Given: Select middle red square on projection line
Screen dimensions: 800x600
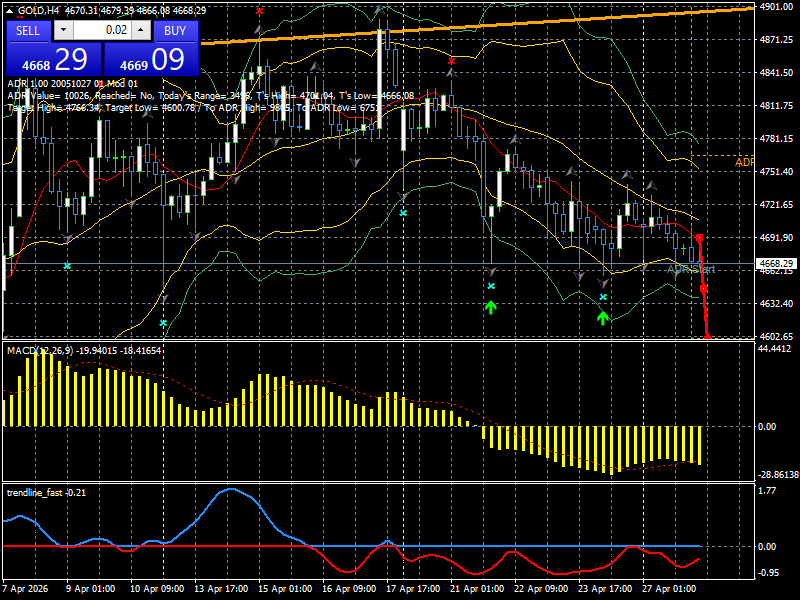Looking at the screenshot, I should (x=703, y=289).
